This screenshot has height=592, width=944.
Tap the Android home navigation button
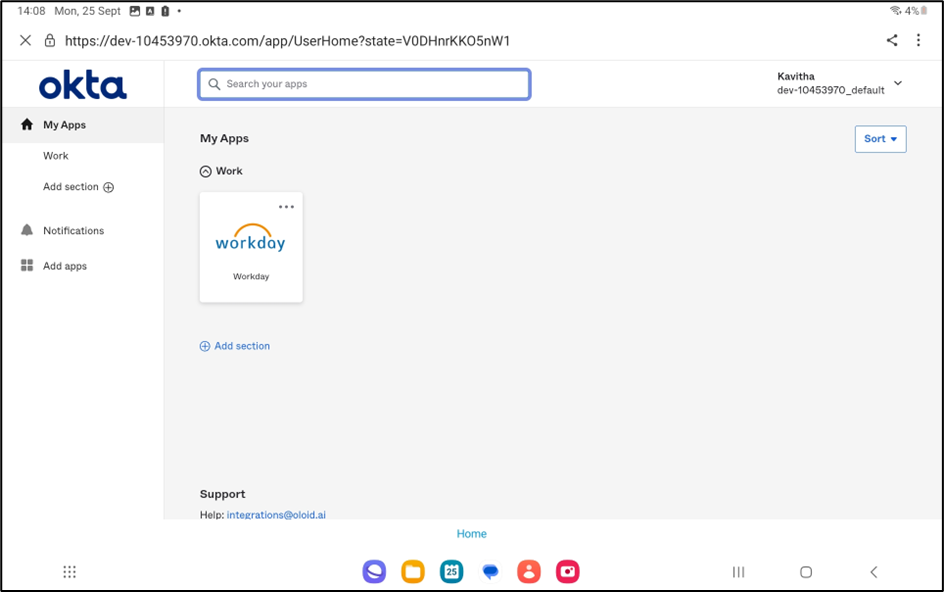[x=806, y=572]
